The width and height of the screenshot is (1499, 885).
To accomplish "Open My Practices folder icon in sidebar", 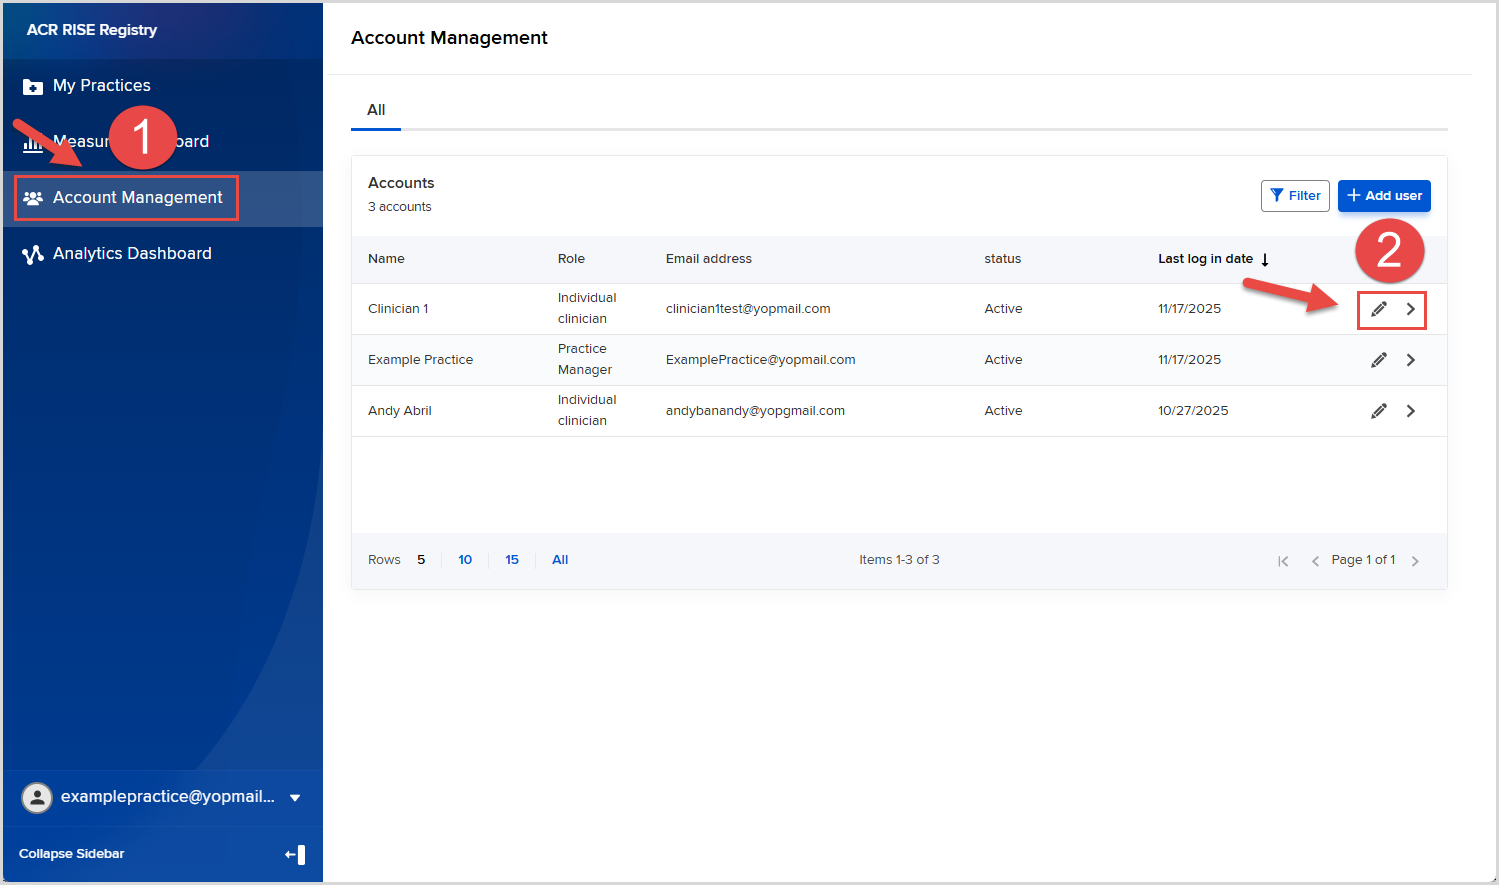I will 33,87.
